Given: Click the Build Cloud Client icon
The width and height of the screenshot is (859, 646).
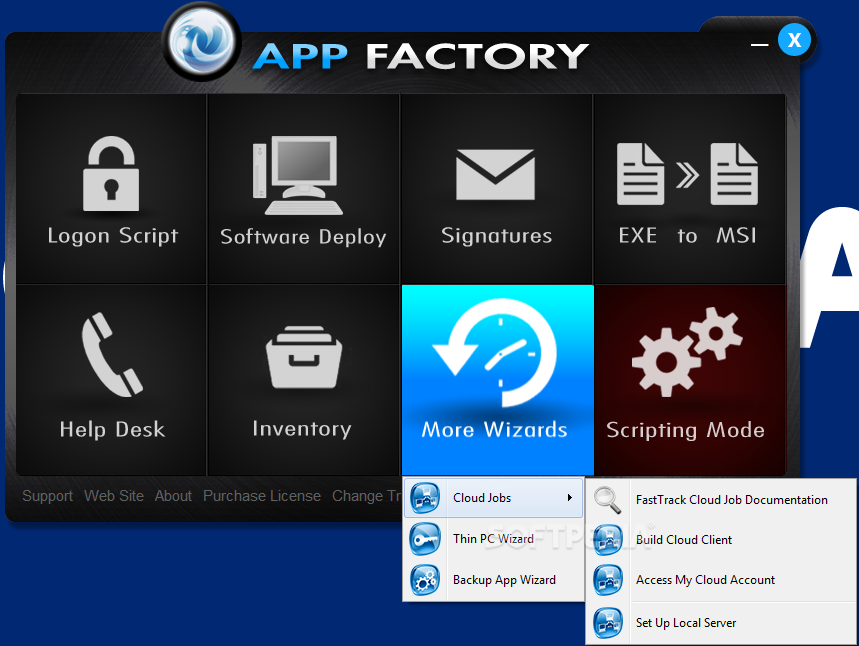Looking at the screenshot, I should (608, 540).
